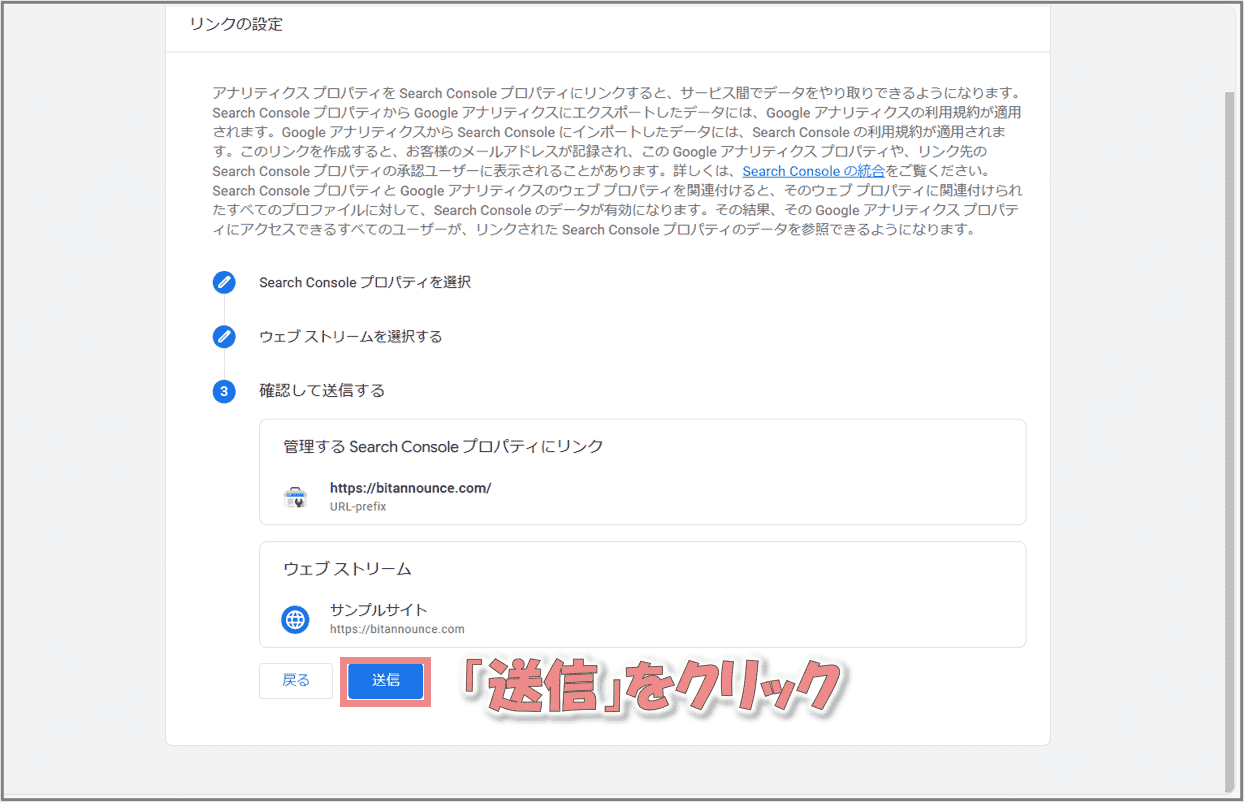Screen dimensions: 1244x802
Task: Click the blue globe web stream icon
Action: 295,619
